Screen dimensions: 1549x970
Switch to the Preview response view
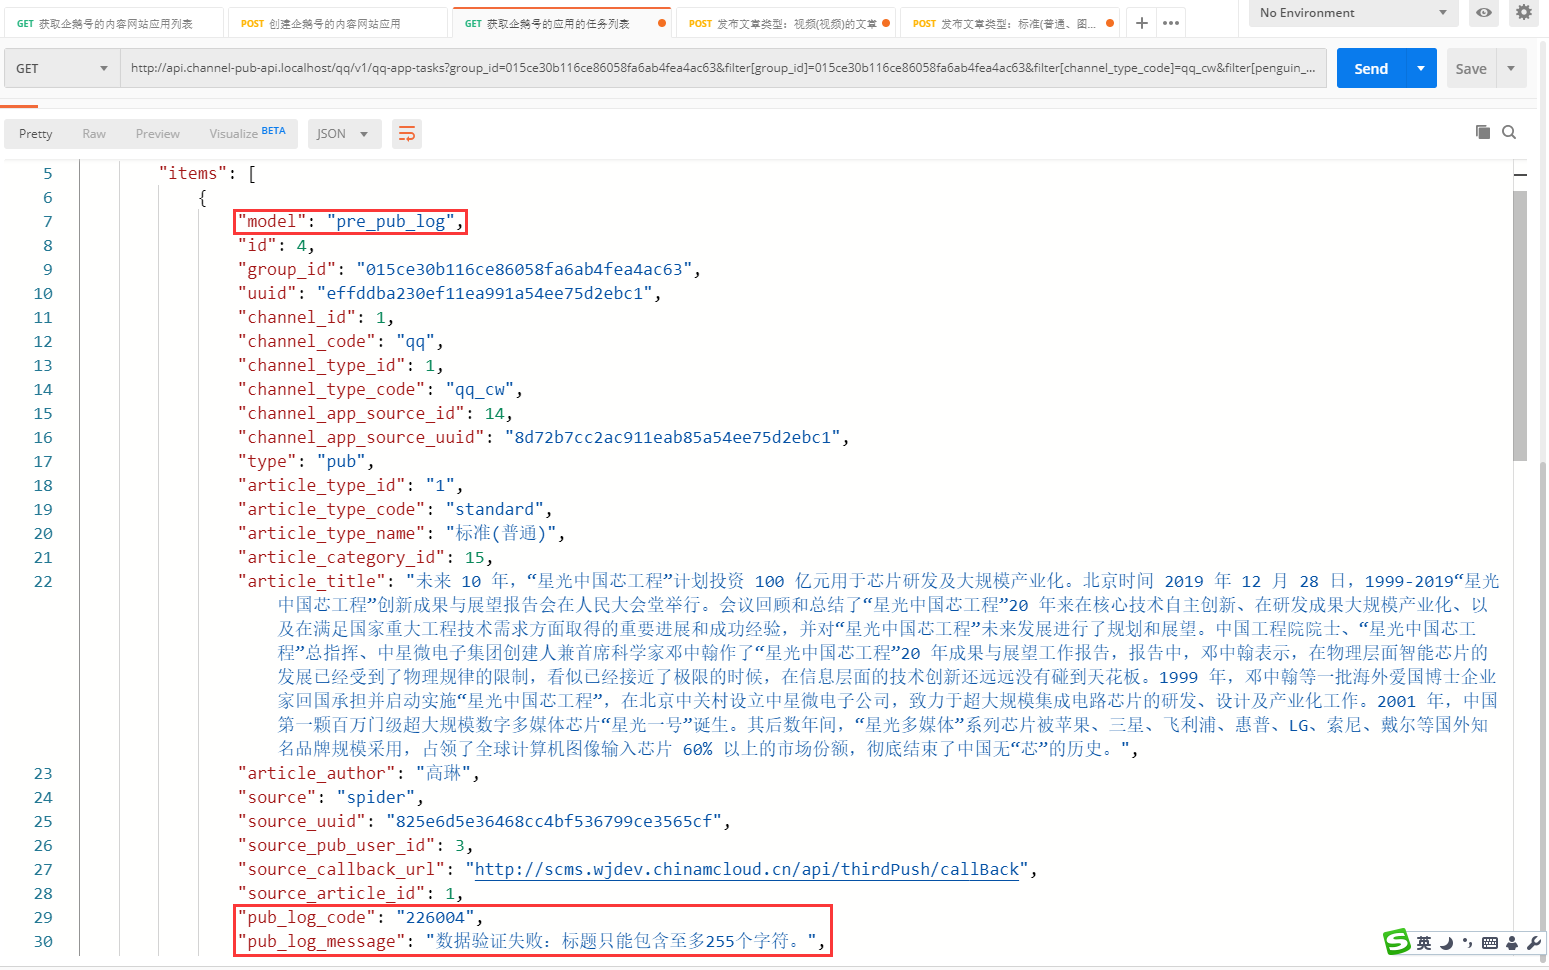pos(158,134)
